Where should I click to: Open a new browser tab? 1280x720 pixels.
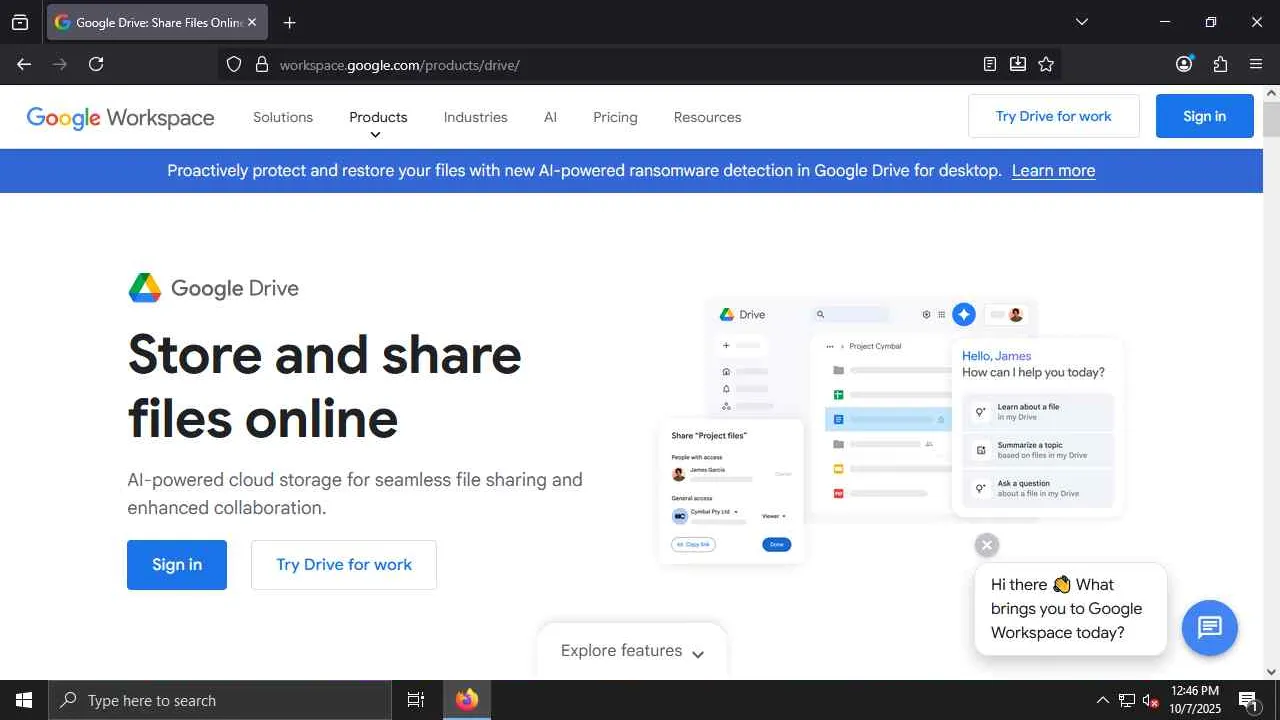point(289,22)
